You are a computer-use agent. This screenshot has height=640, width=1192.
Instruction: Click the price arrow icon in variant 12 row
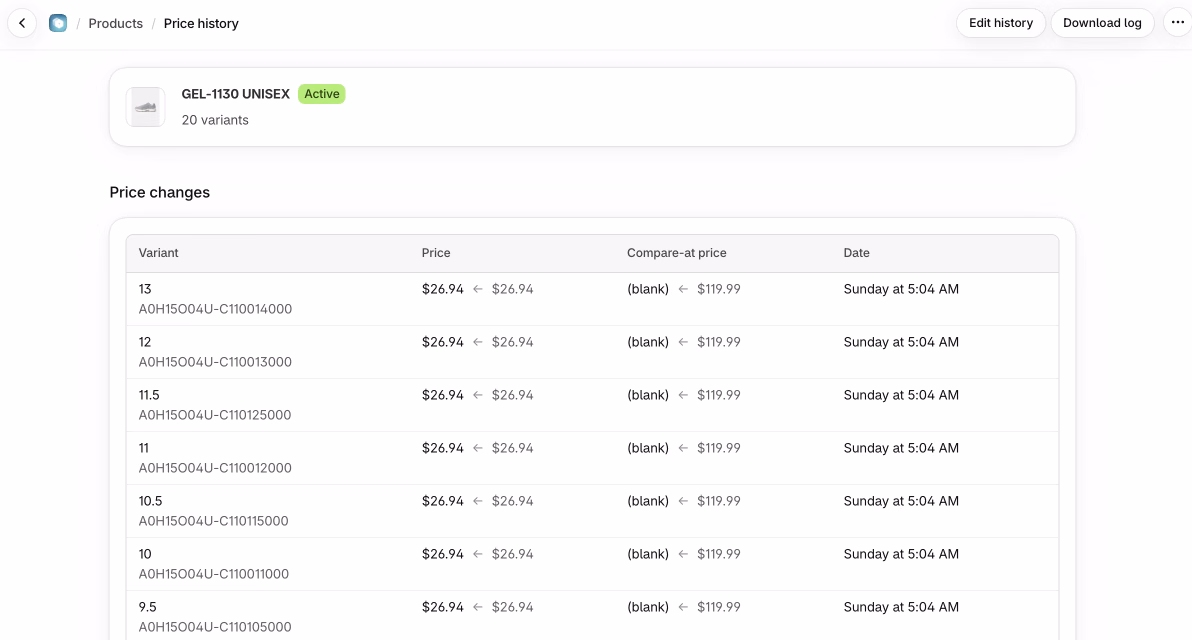pyautogui.click(x=477, y=342)
